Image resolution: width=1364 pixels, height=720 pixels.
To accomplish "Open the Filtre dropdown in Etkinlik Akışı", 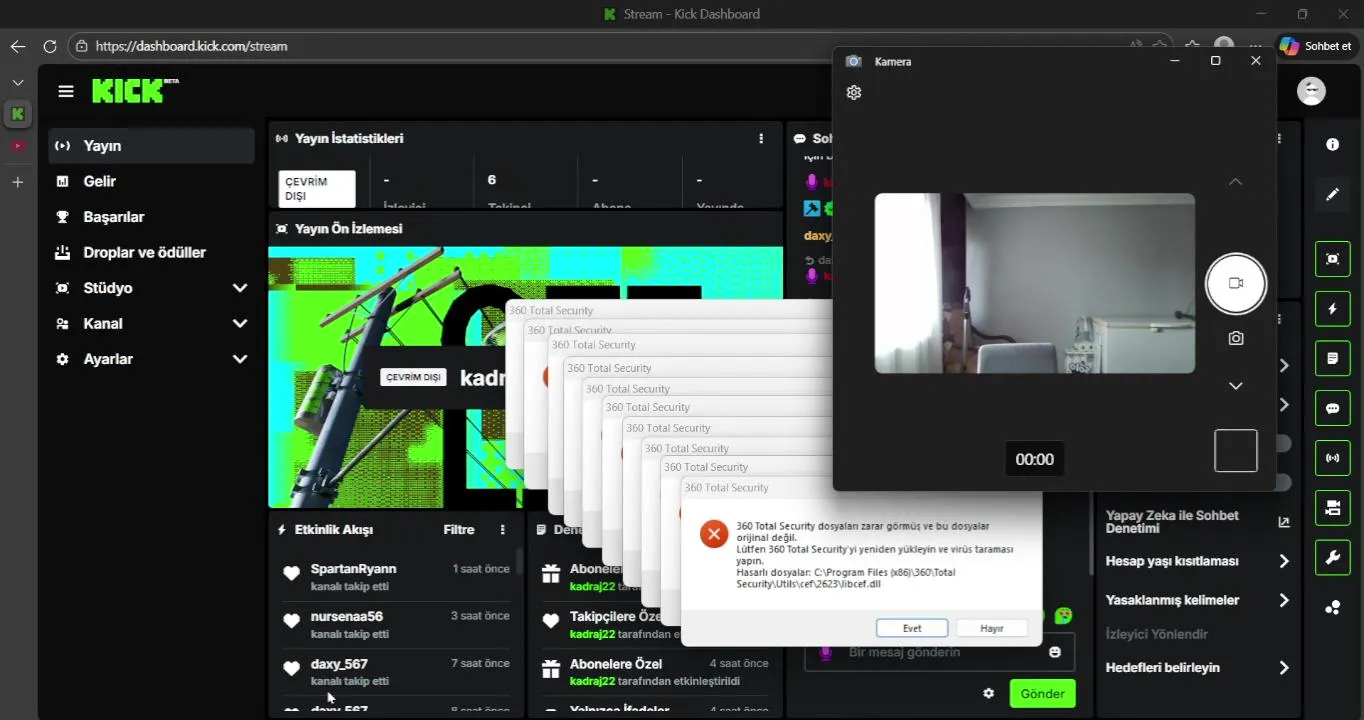I will click(459, 530).
